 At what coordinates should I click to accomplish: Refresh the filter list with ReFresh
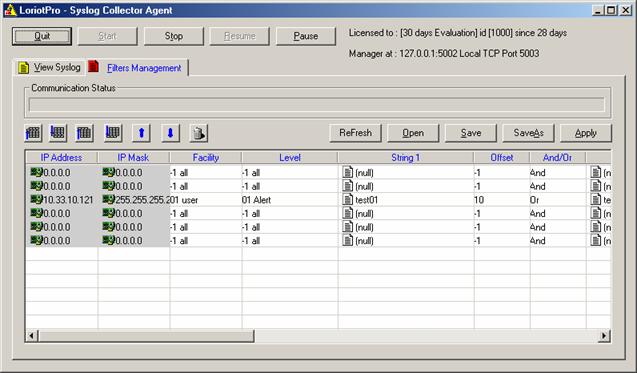click(x=355, y=133)
